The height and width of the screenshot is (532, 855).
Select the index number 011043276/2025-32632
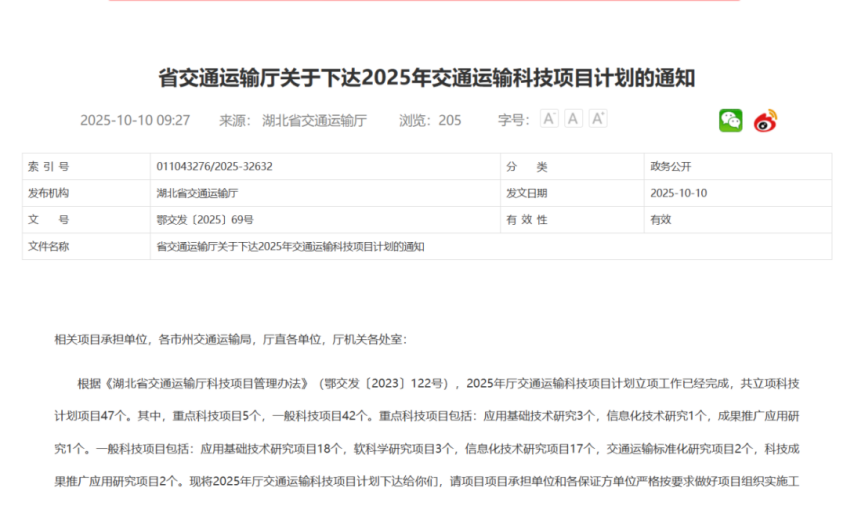(214, 166)
